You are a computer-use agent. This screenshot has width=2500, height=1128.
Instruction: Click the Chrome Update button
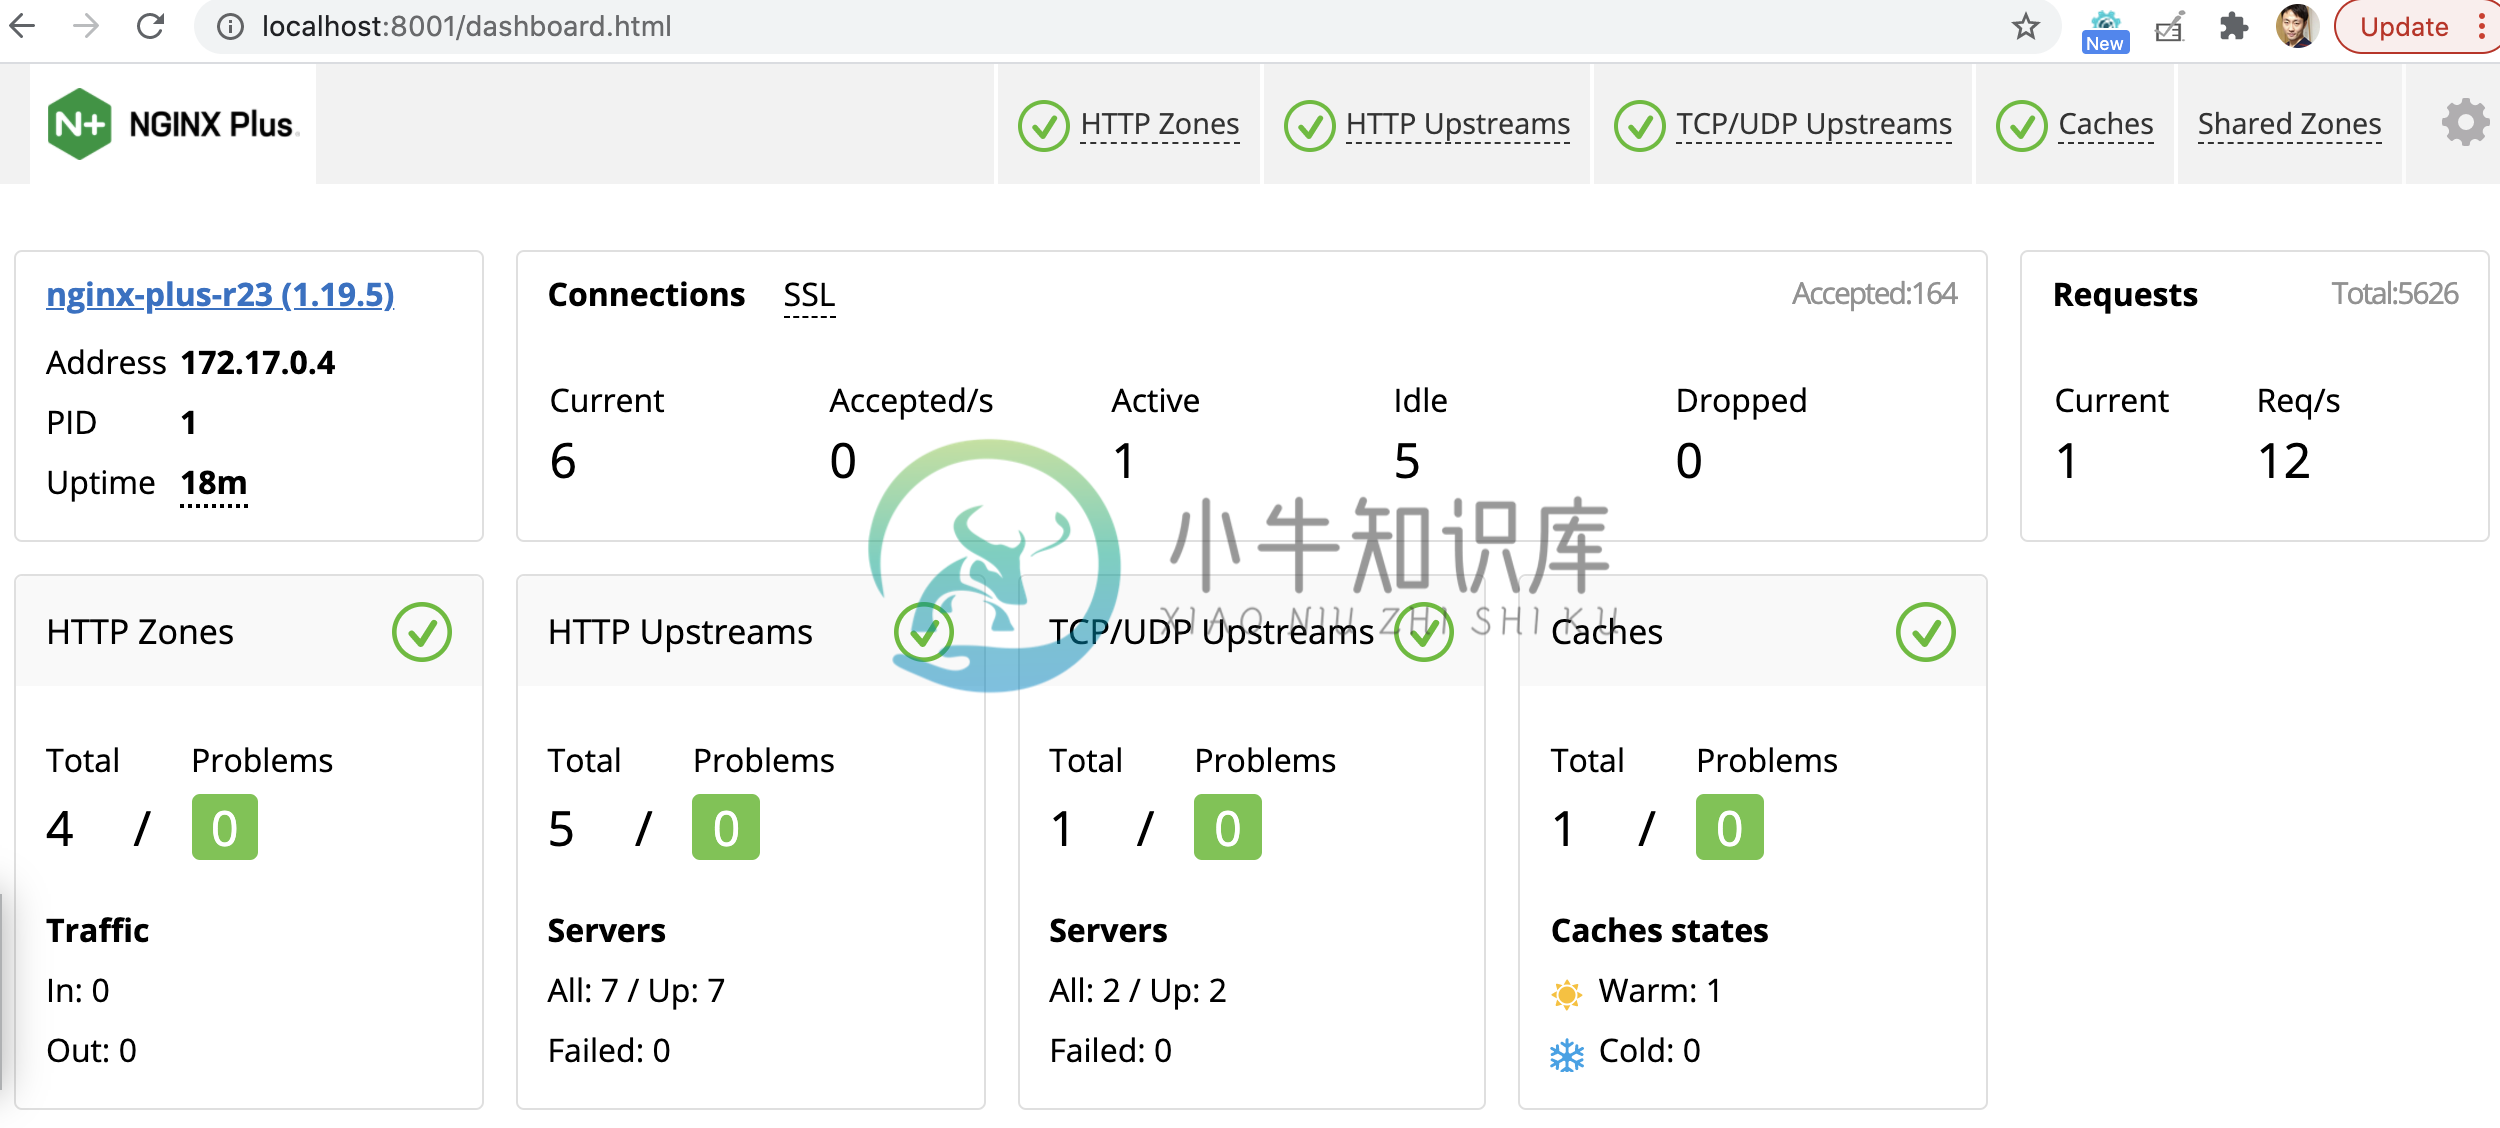(2404, 27)
